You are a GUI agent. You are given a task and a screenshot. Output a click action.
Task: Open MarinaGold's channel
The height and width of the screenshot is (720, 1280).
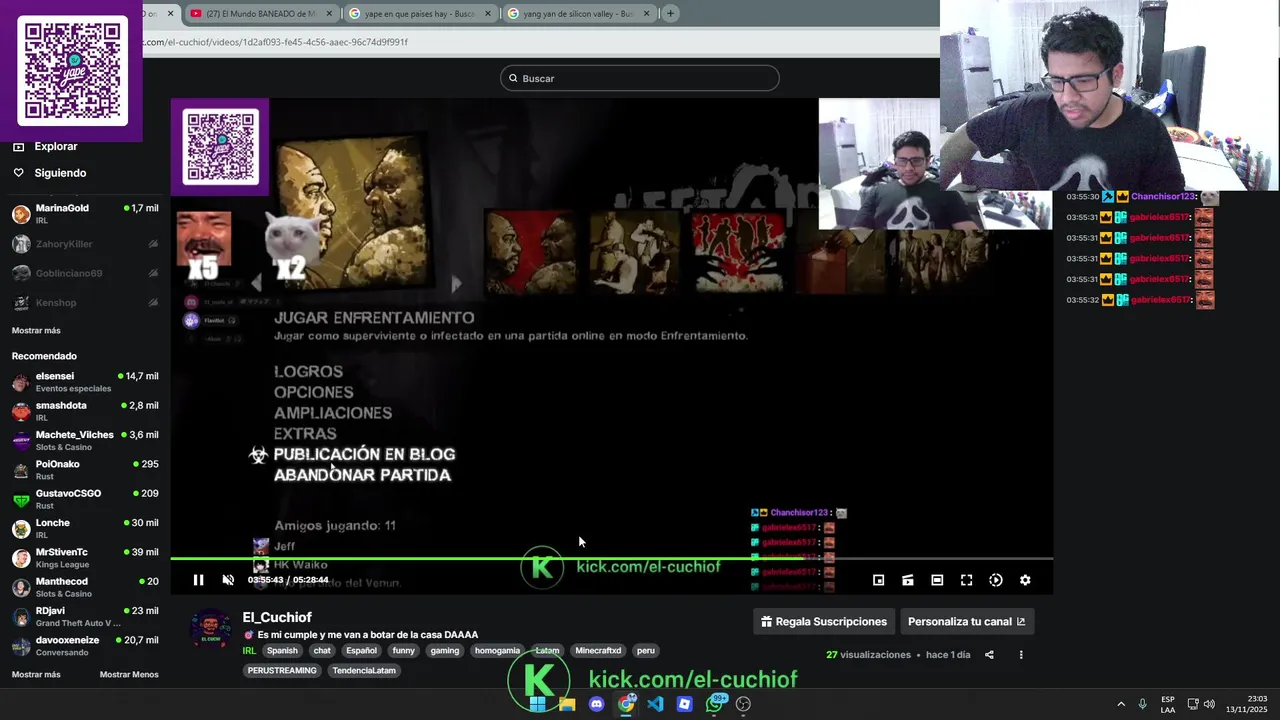click(x=85, y=214)
